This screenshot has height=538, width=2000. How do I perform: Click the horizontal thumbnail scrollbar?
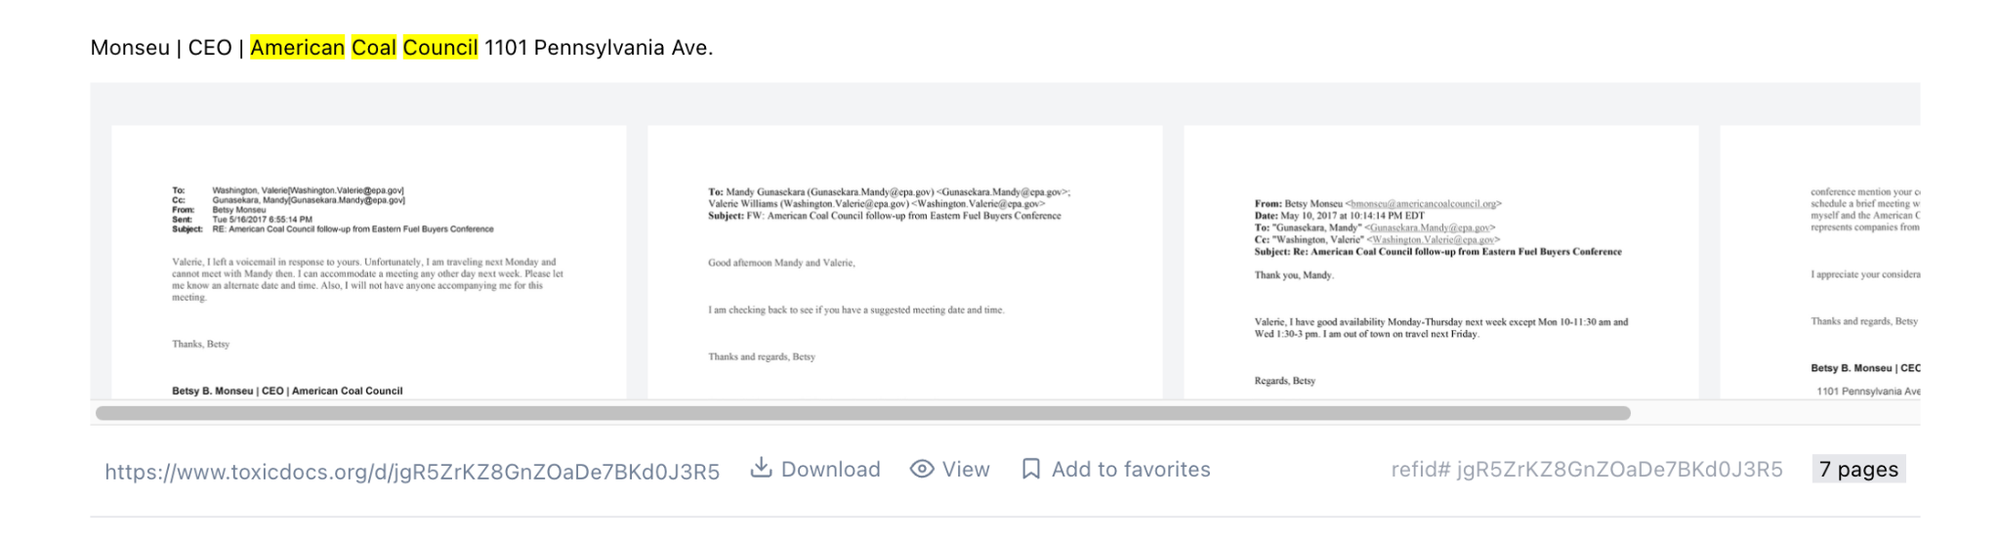(863, 413)
